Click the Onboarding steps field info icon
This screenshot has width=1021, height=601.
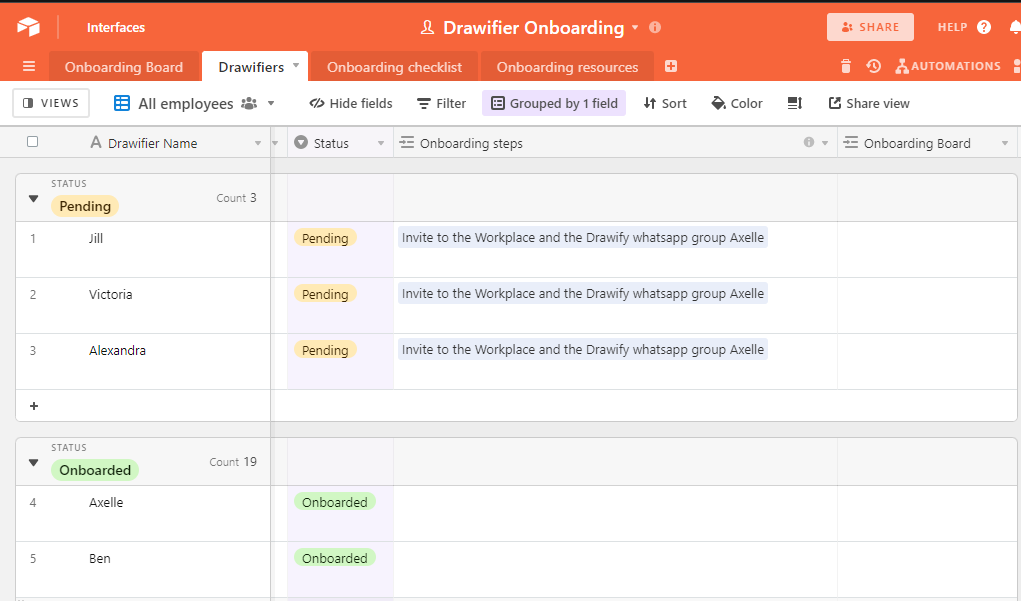tap(809, 142)
